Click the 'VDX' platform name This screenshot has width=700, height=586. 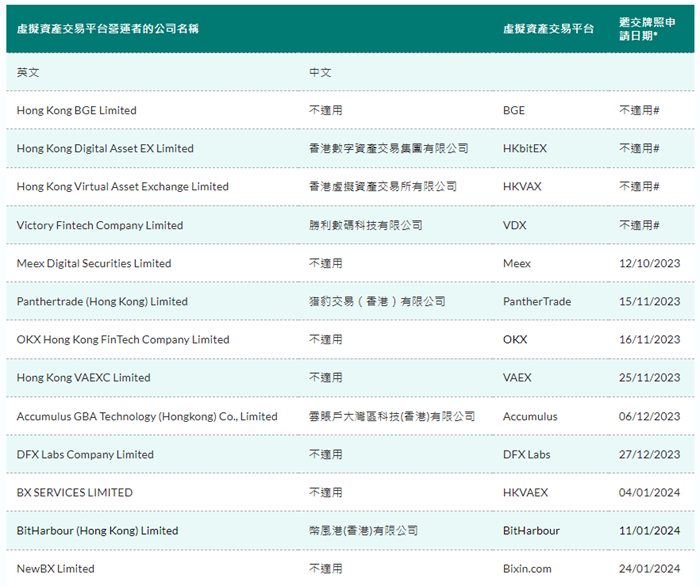[514, 225]
